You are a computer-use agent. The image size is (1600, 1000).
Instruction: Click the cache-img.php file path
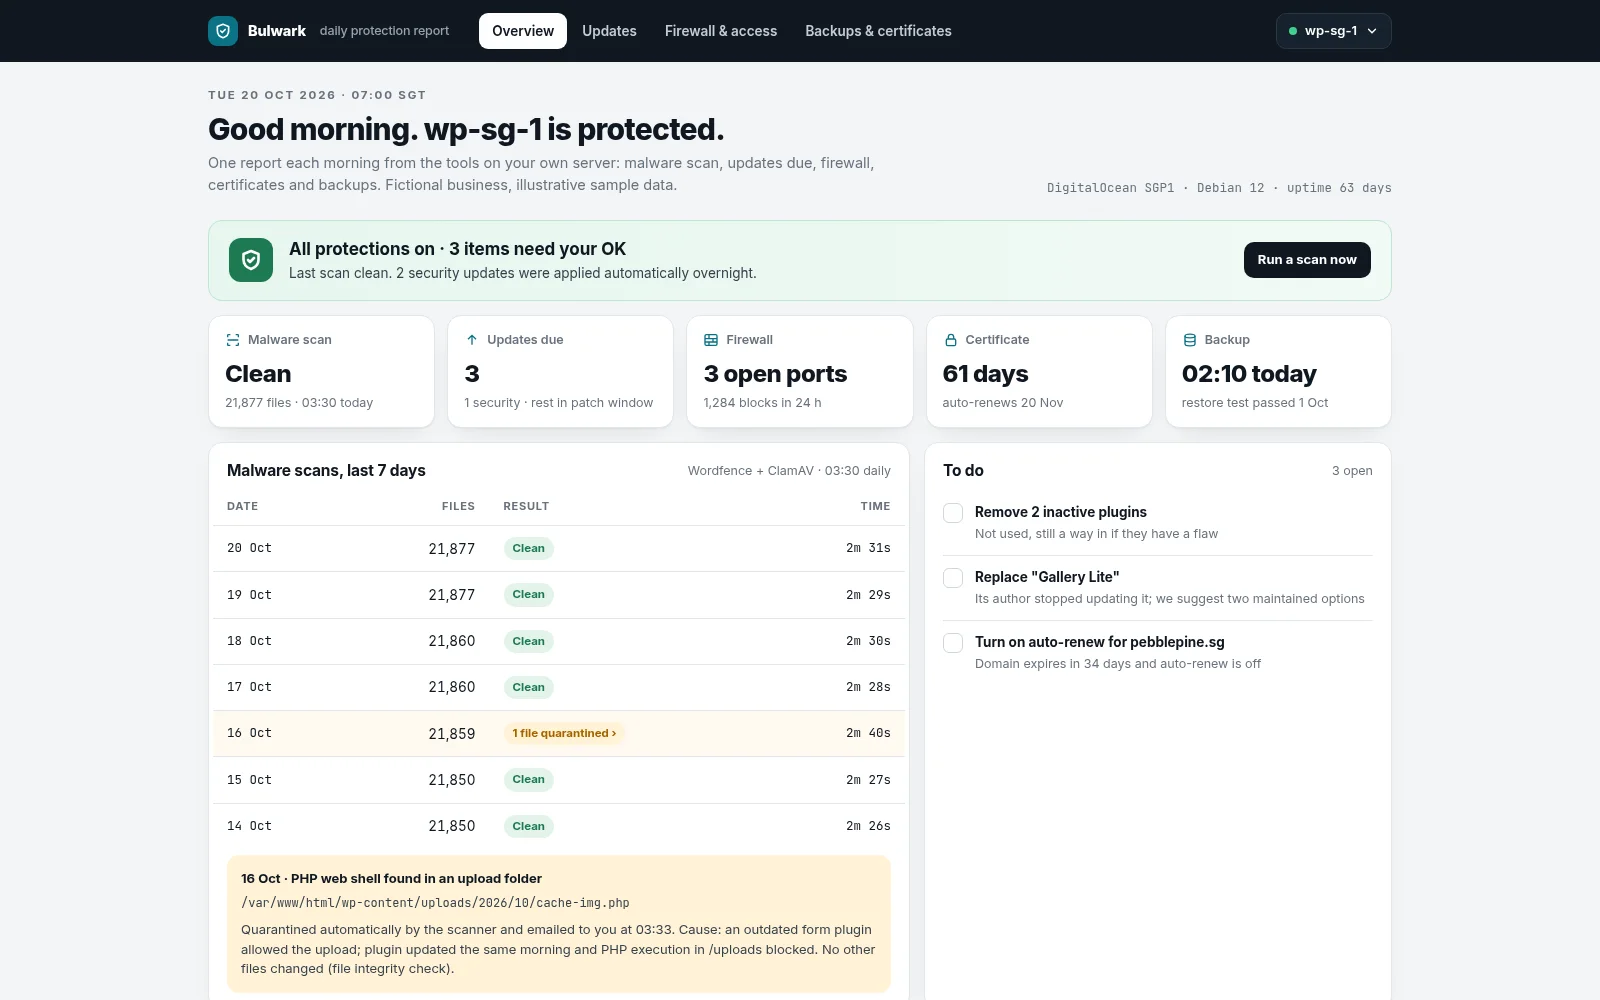[435, 903]
